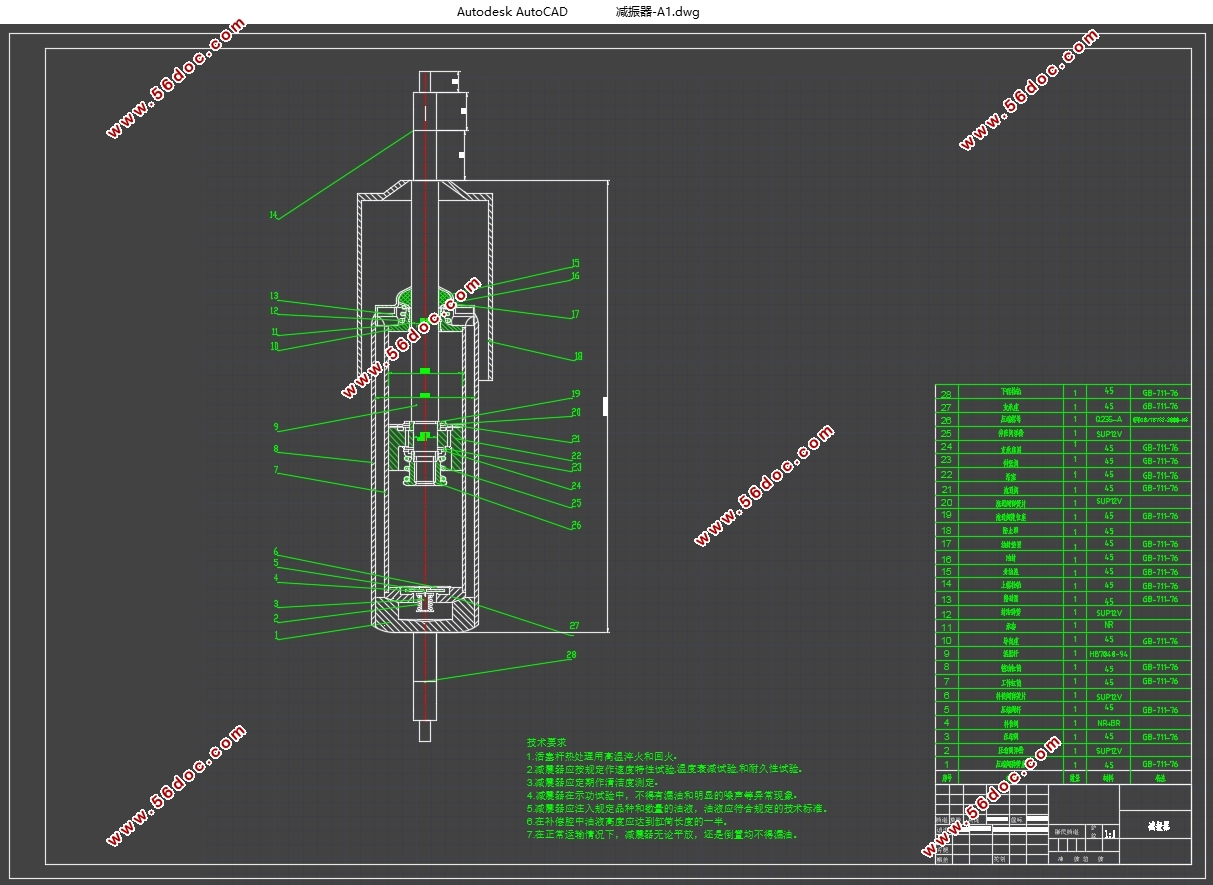
Task: Select balloon label 14 left of the piston rod
Action: click(x=273, y=214)
